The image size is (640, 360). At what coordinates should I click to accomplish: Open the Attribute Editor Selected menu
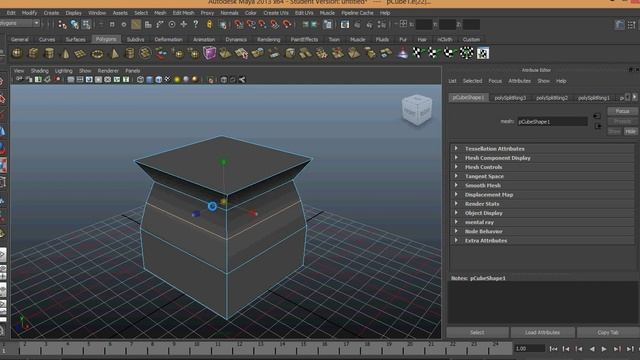coord(472,81)
